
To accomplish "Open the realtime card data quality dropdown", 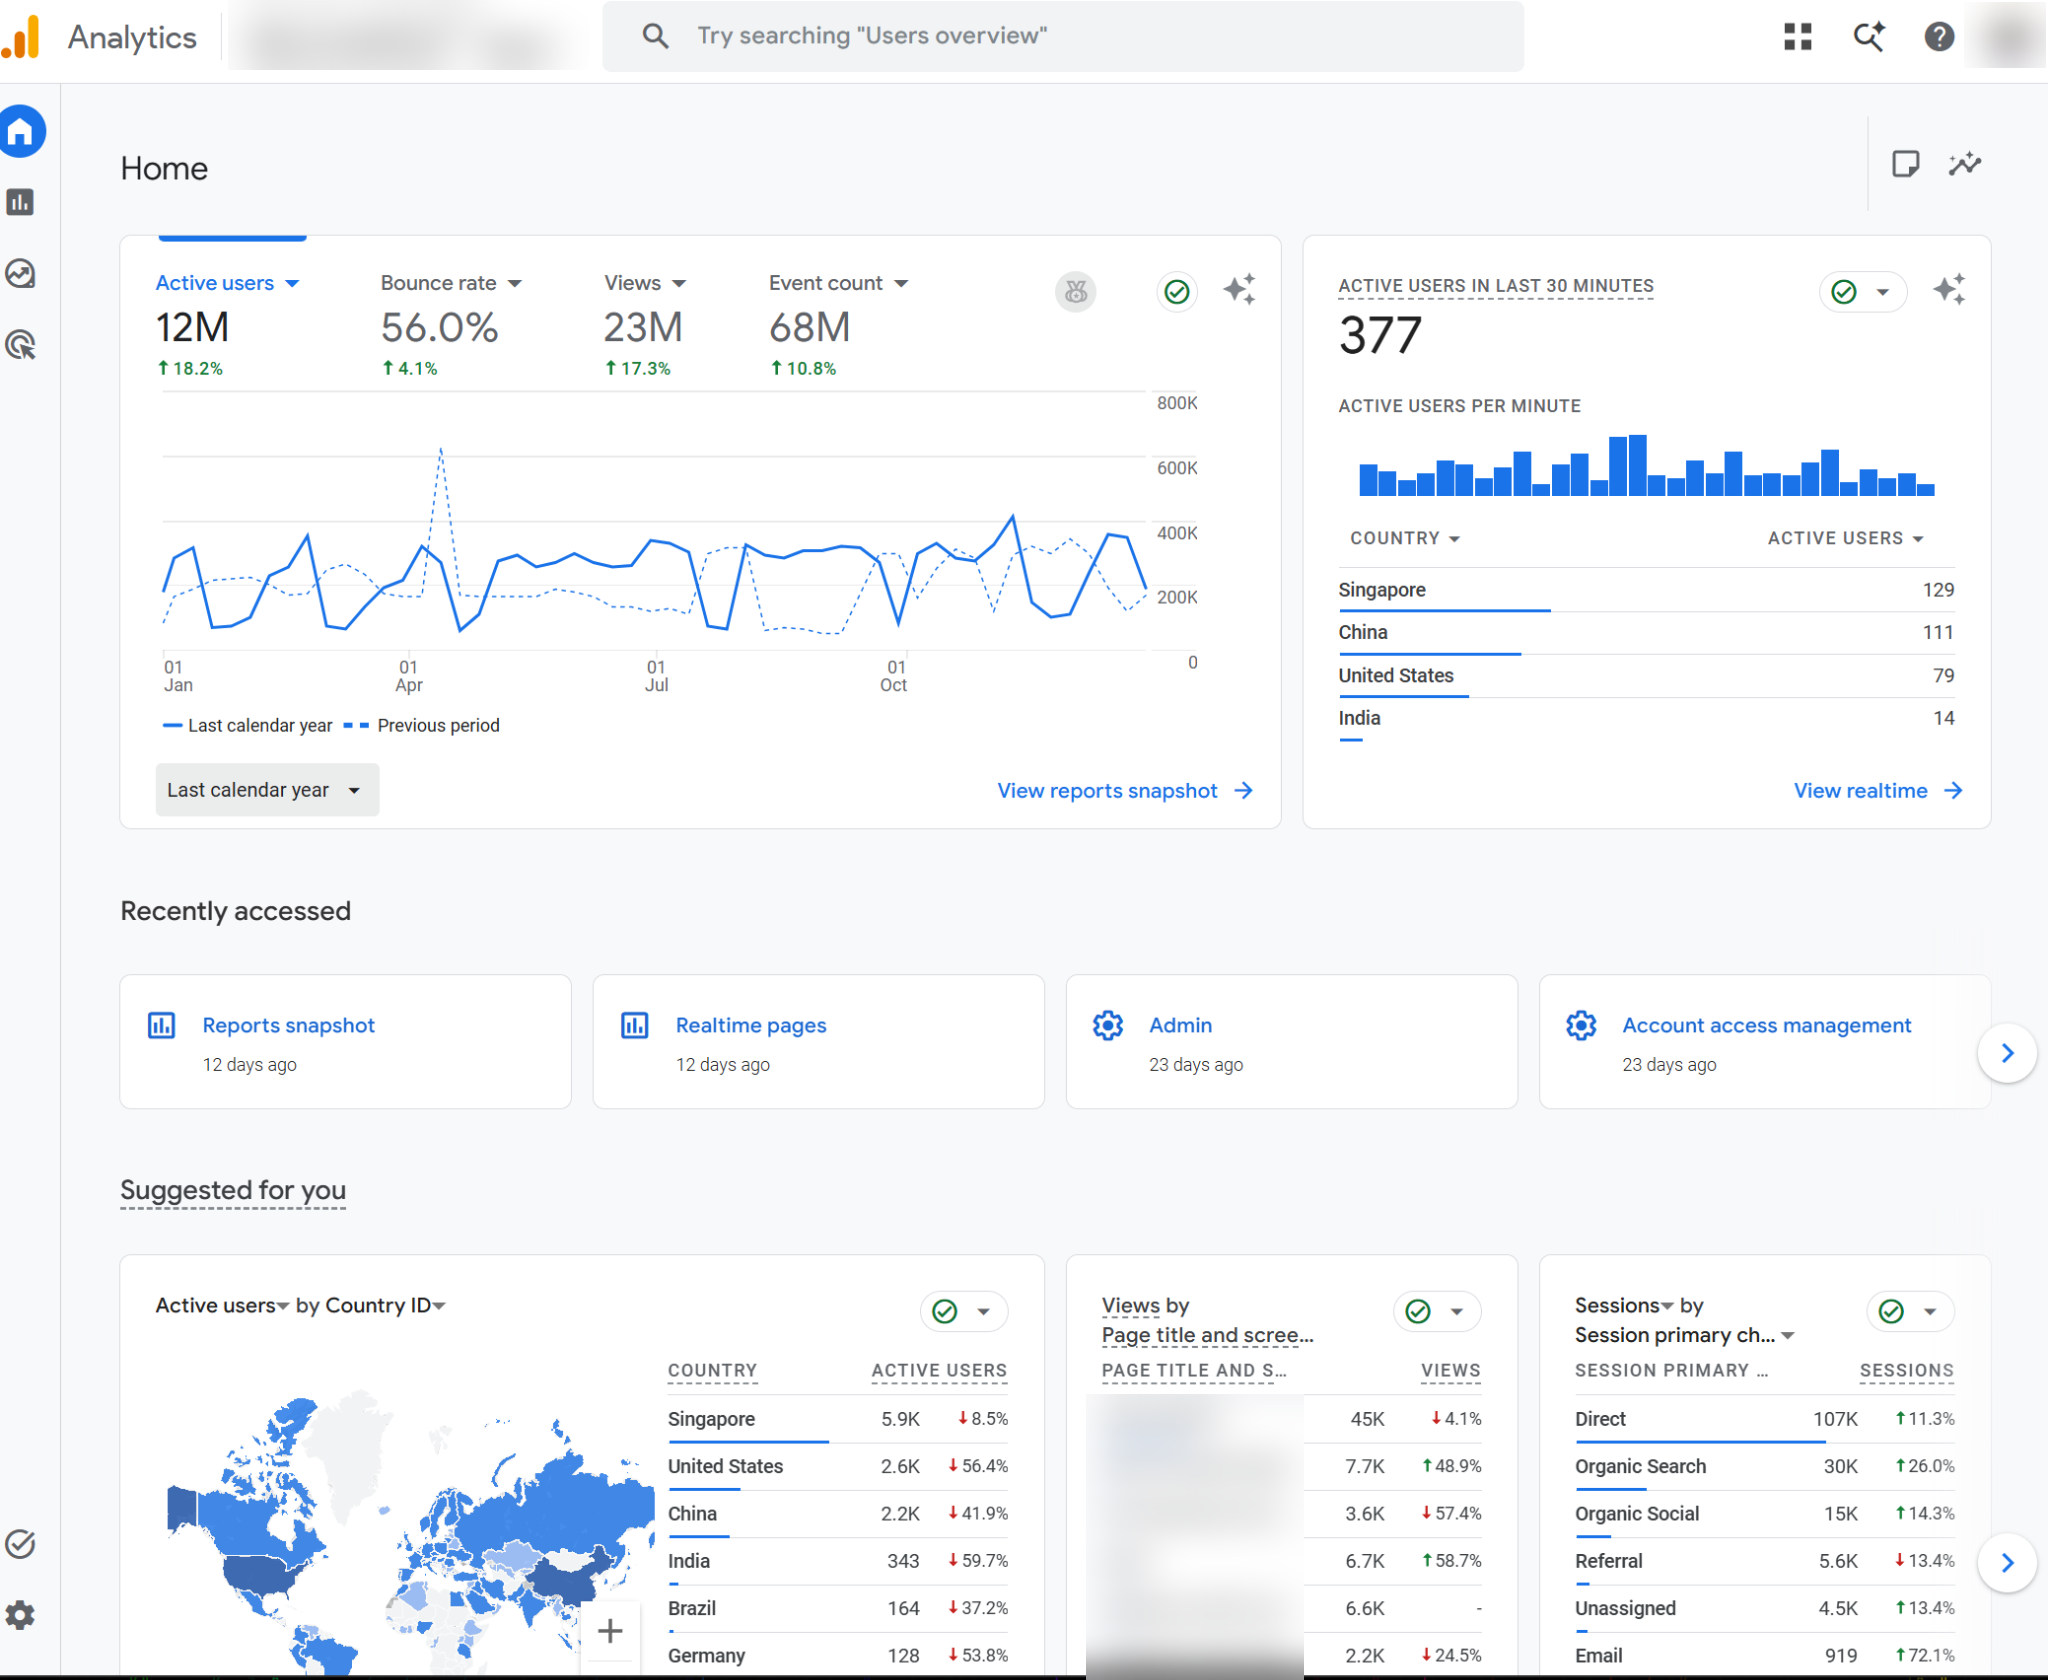I will [1862, 292].
